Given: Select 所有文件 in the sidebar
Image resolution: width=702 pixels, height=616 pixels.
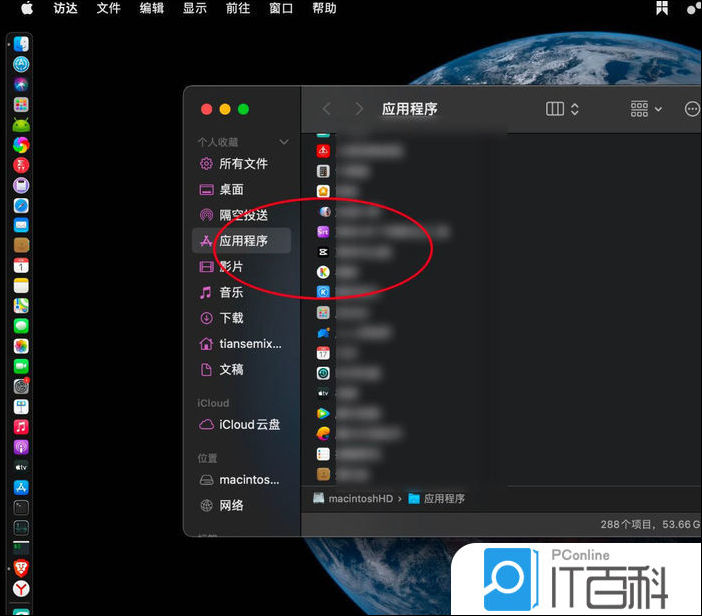Looking at the screenshot, I should pyautogui.click(x=242, y=164).
